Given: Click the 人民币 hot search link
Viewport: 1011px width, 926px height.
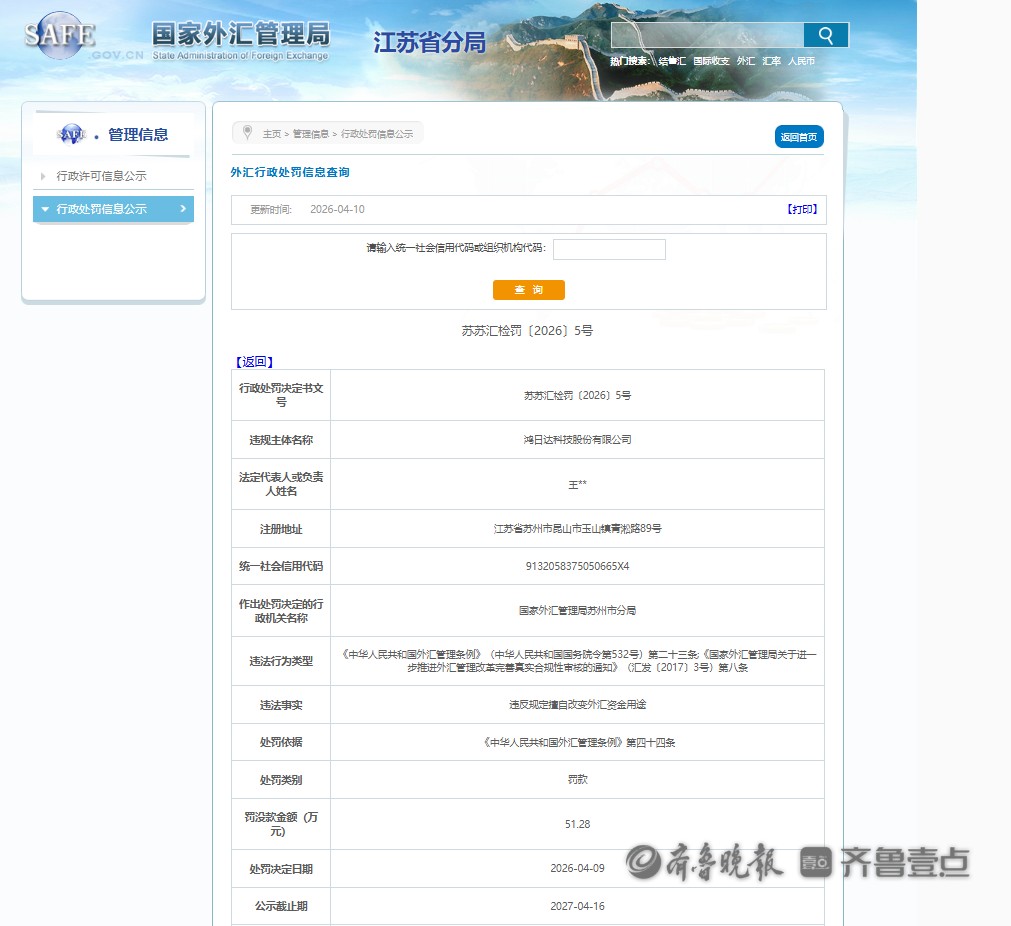Looking at the screenshot, I should click(x=801, y=61).
